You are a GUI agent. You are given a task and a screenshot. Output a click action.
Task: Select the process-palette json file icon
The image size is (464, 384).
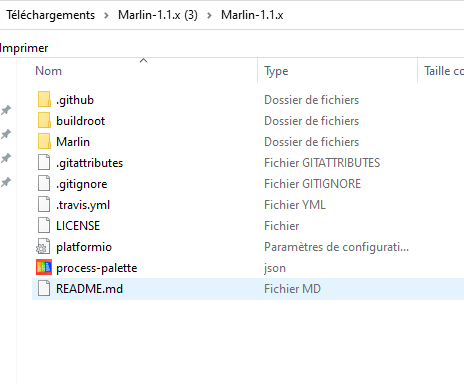pyautogui.click(x=44, y=267)
